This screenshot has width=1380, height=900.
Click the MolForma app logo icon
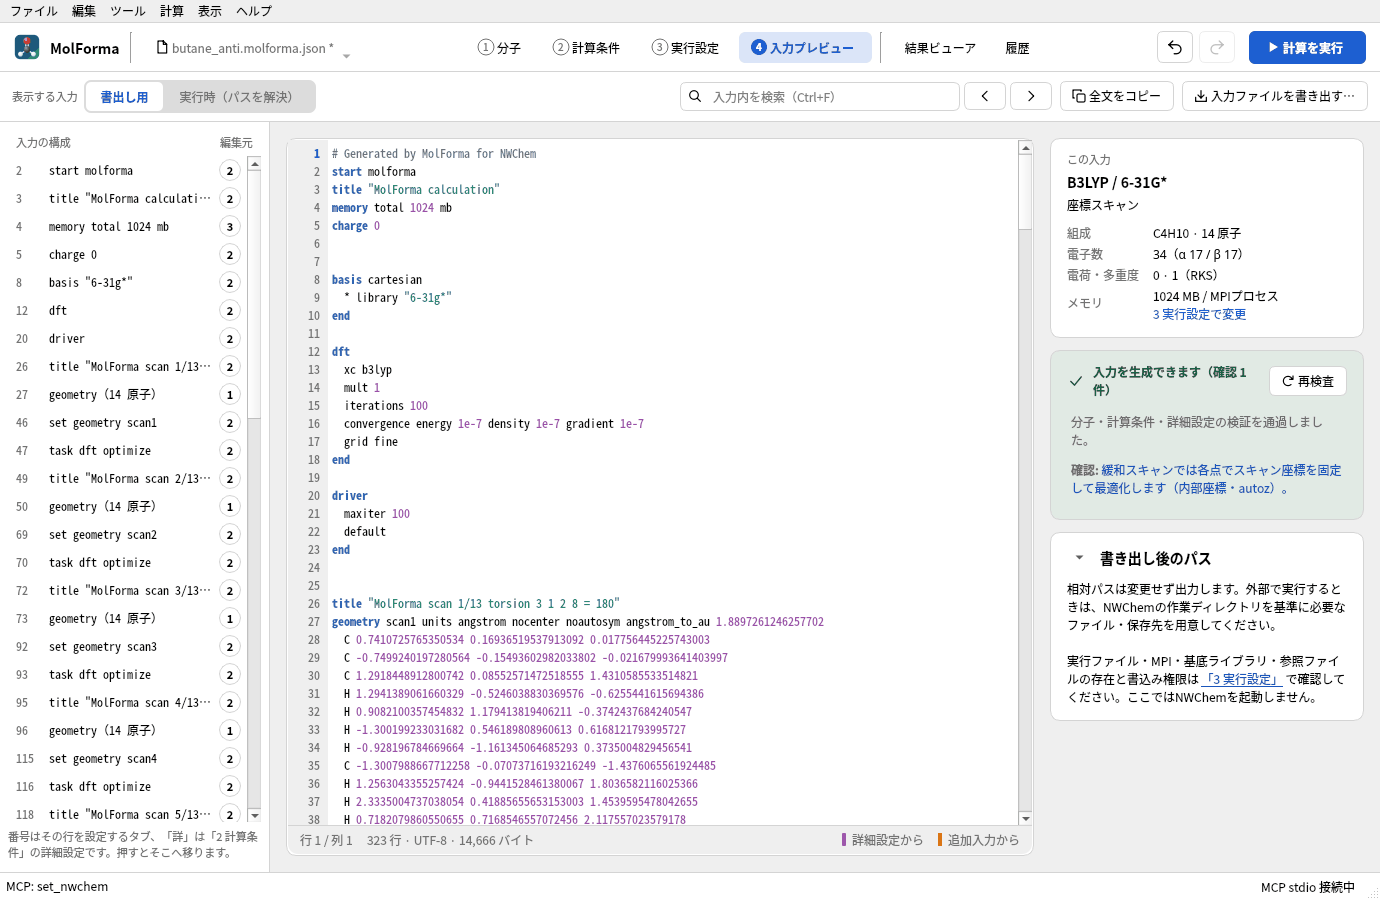pos(27,47)
